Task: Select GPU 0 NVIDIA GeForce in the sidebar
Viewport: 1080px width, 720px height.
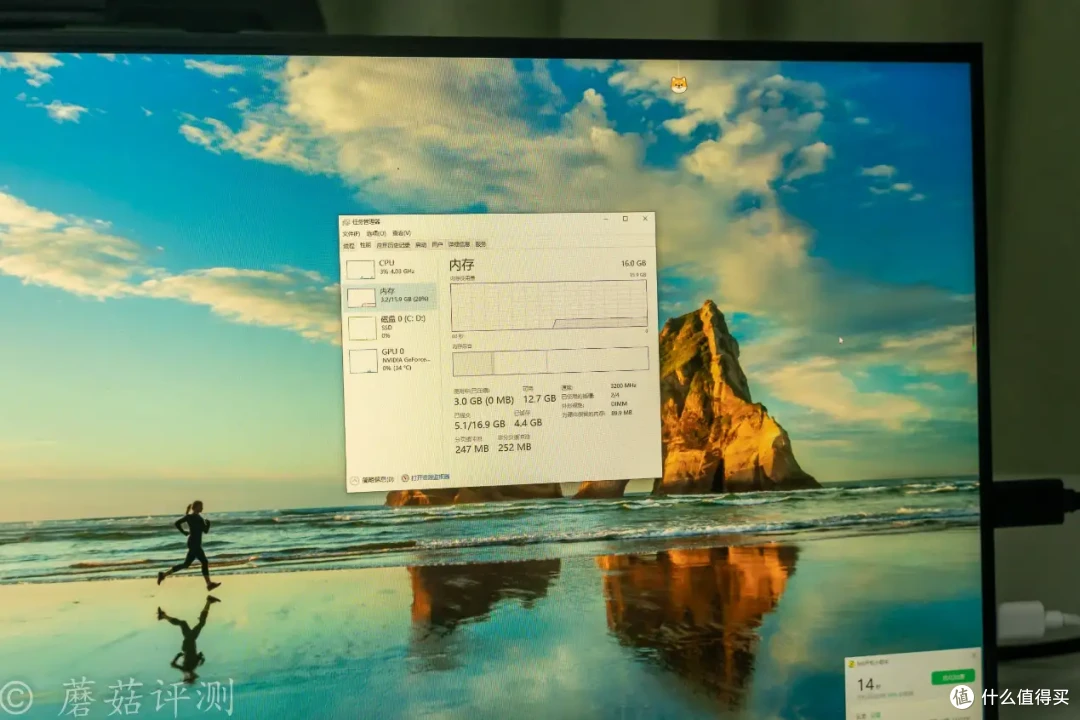Action: click(x=391, y=360)
